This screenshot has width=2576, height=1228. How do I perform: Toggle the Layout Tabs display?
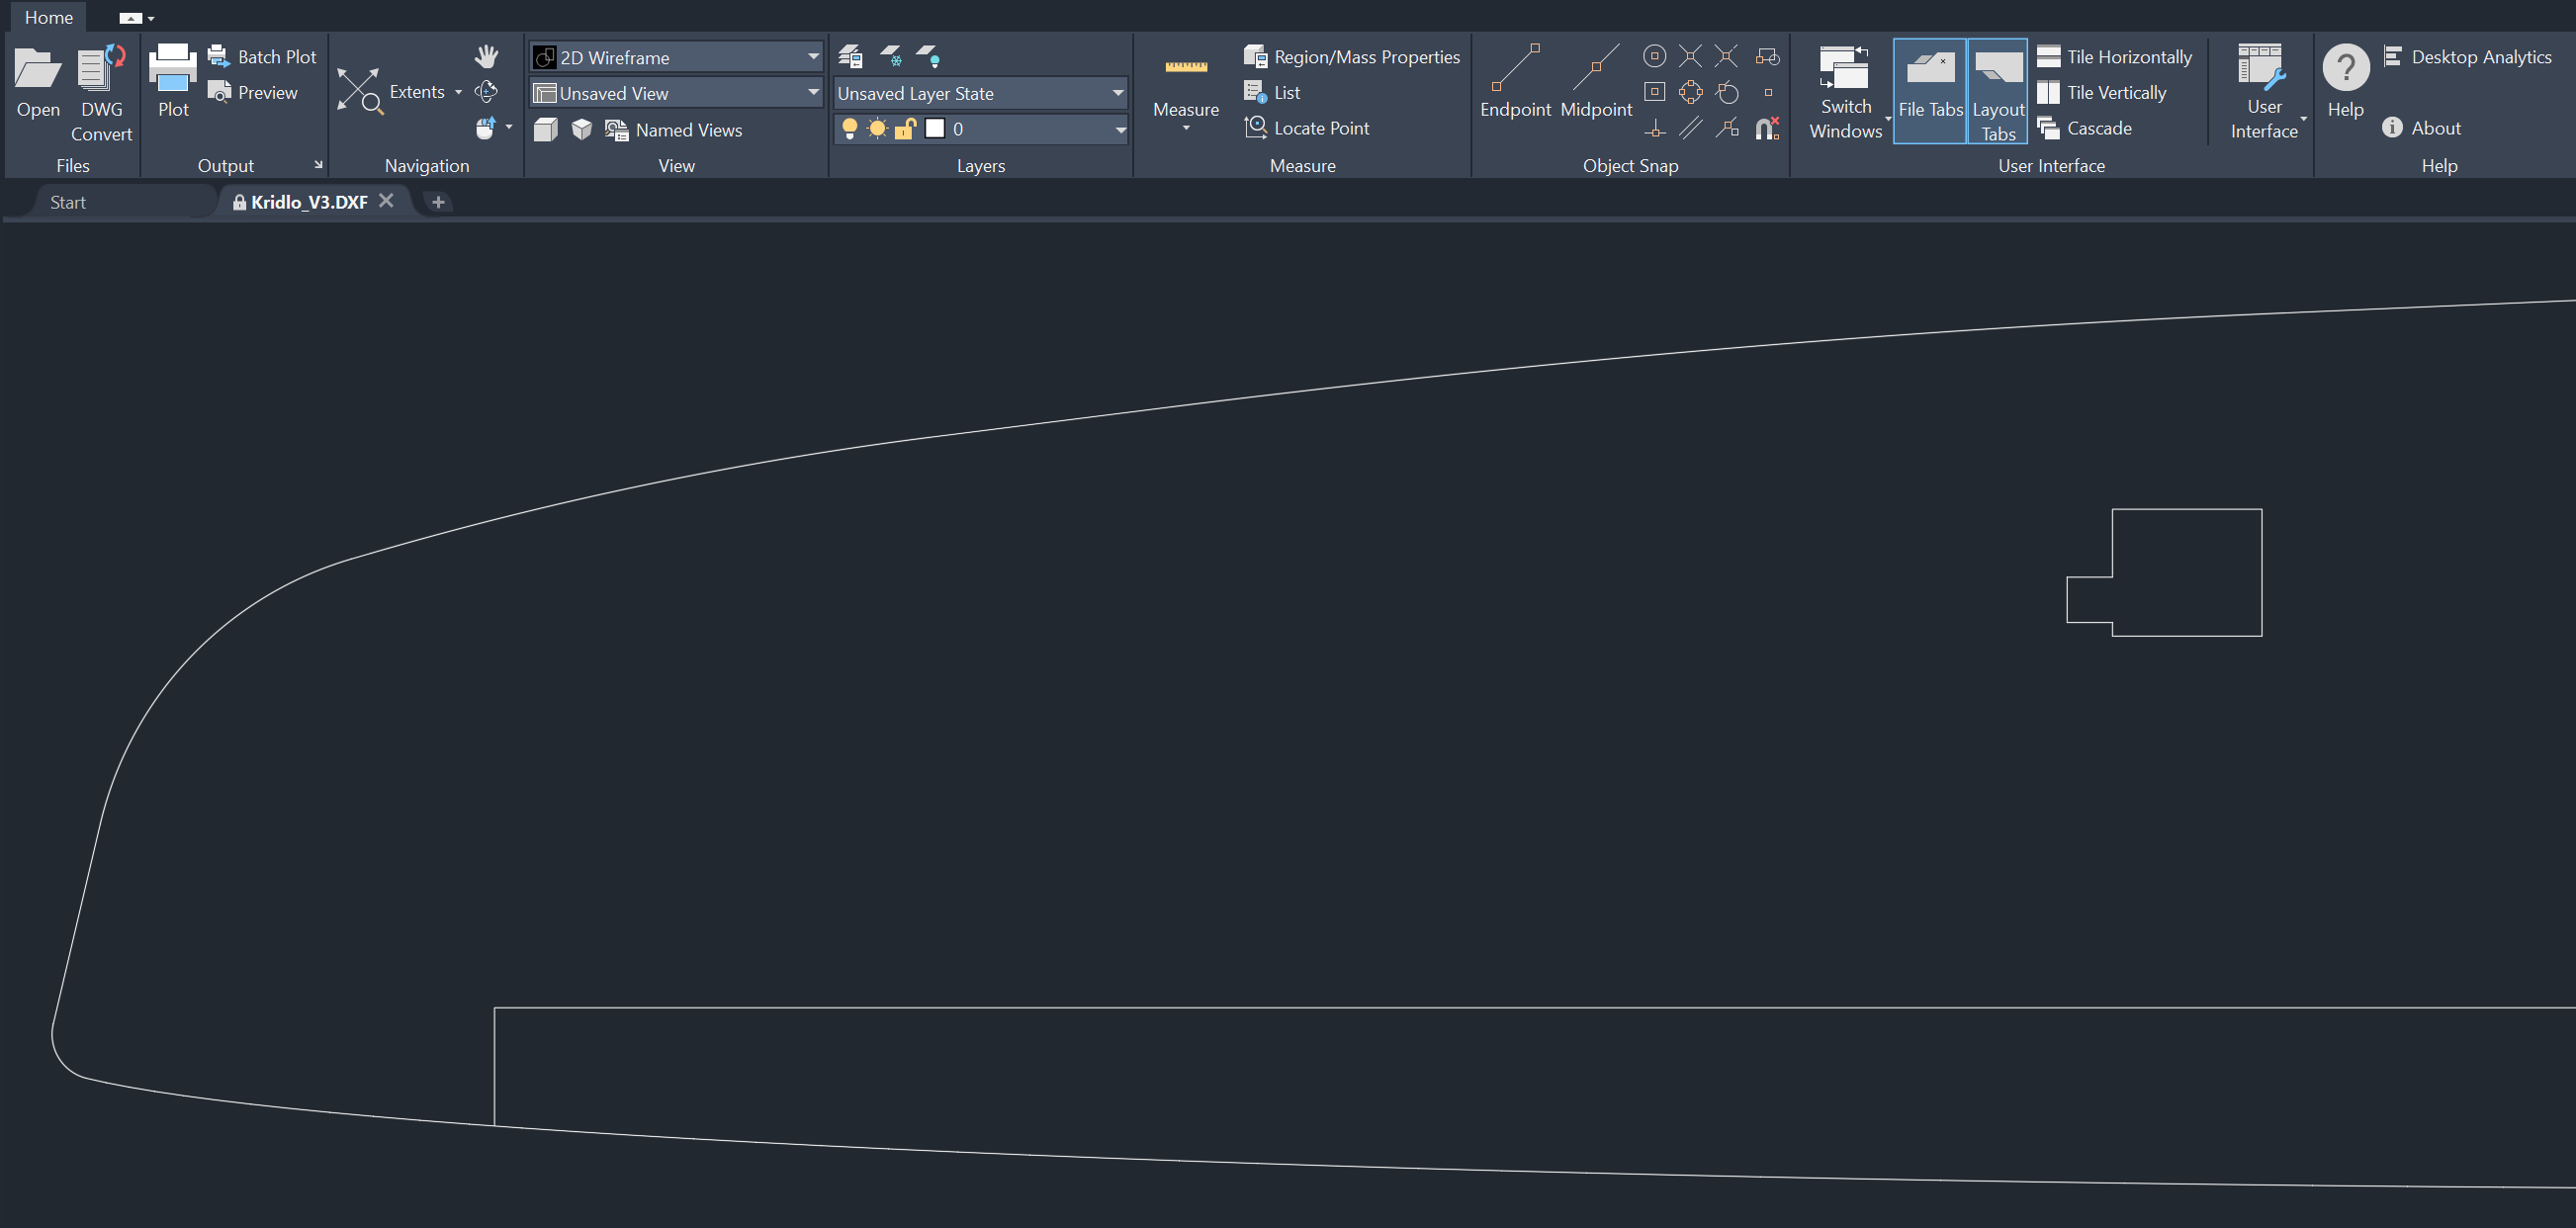click(1998, 90)
